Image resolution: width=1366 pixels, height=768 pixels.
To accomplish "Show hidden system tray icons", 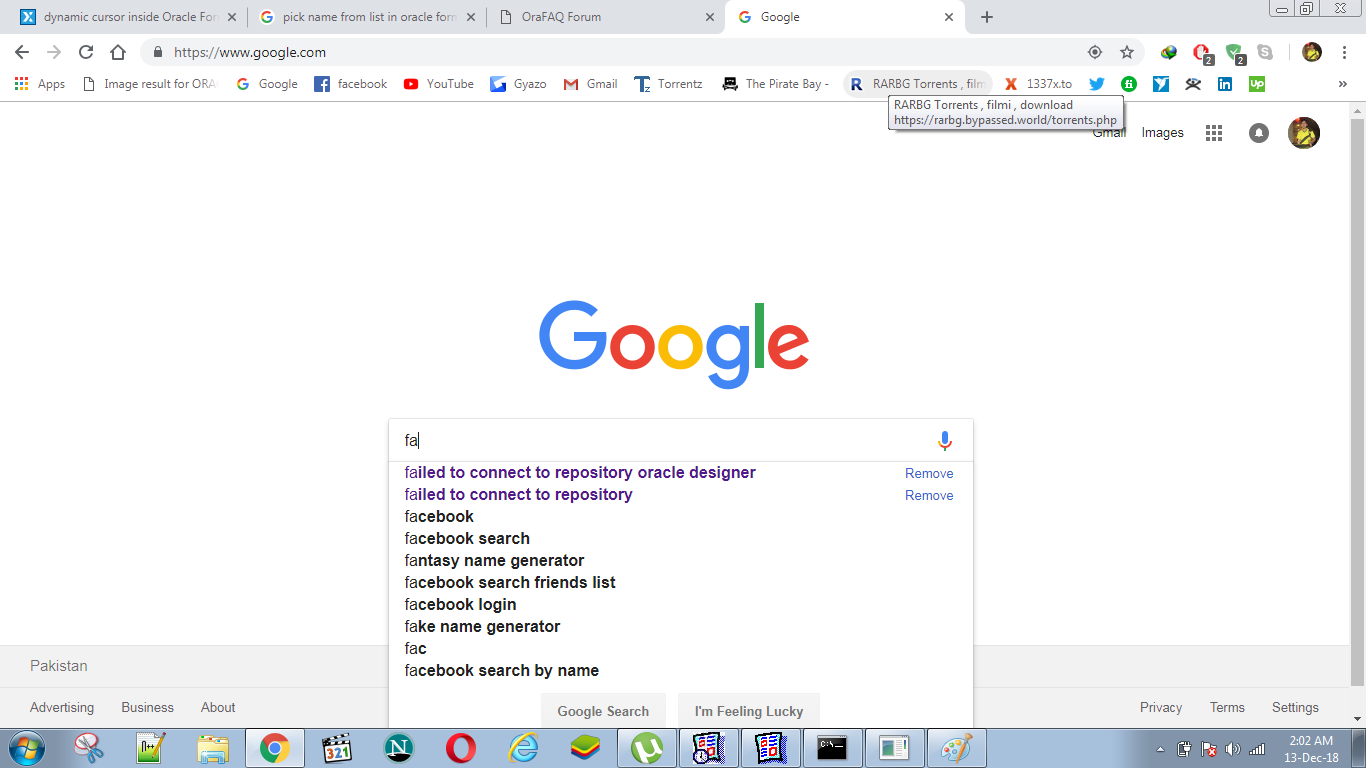I will pyautogui.click(x=1160, y=748).
